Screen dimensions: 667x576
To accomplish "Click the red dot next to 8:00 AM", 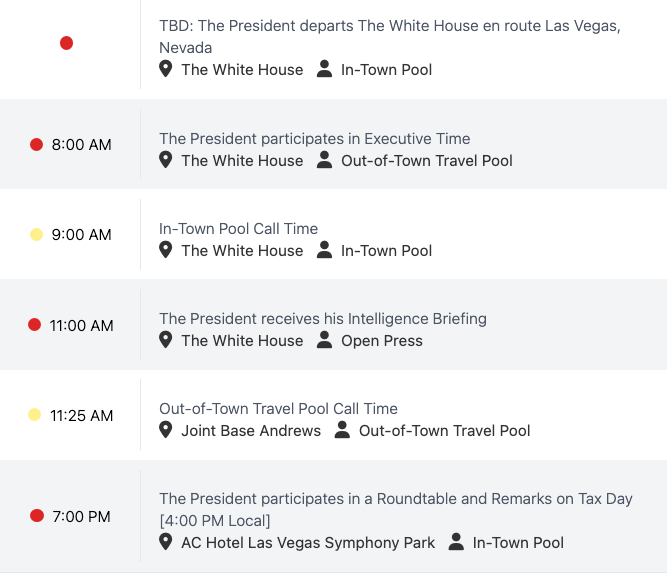I will pos(37,145).
